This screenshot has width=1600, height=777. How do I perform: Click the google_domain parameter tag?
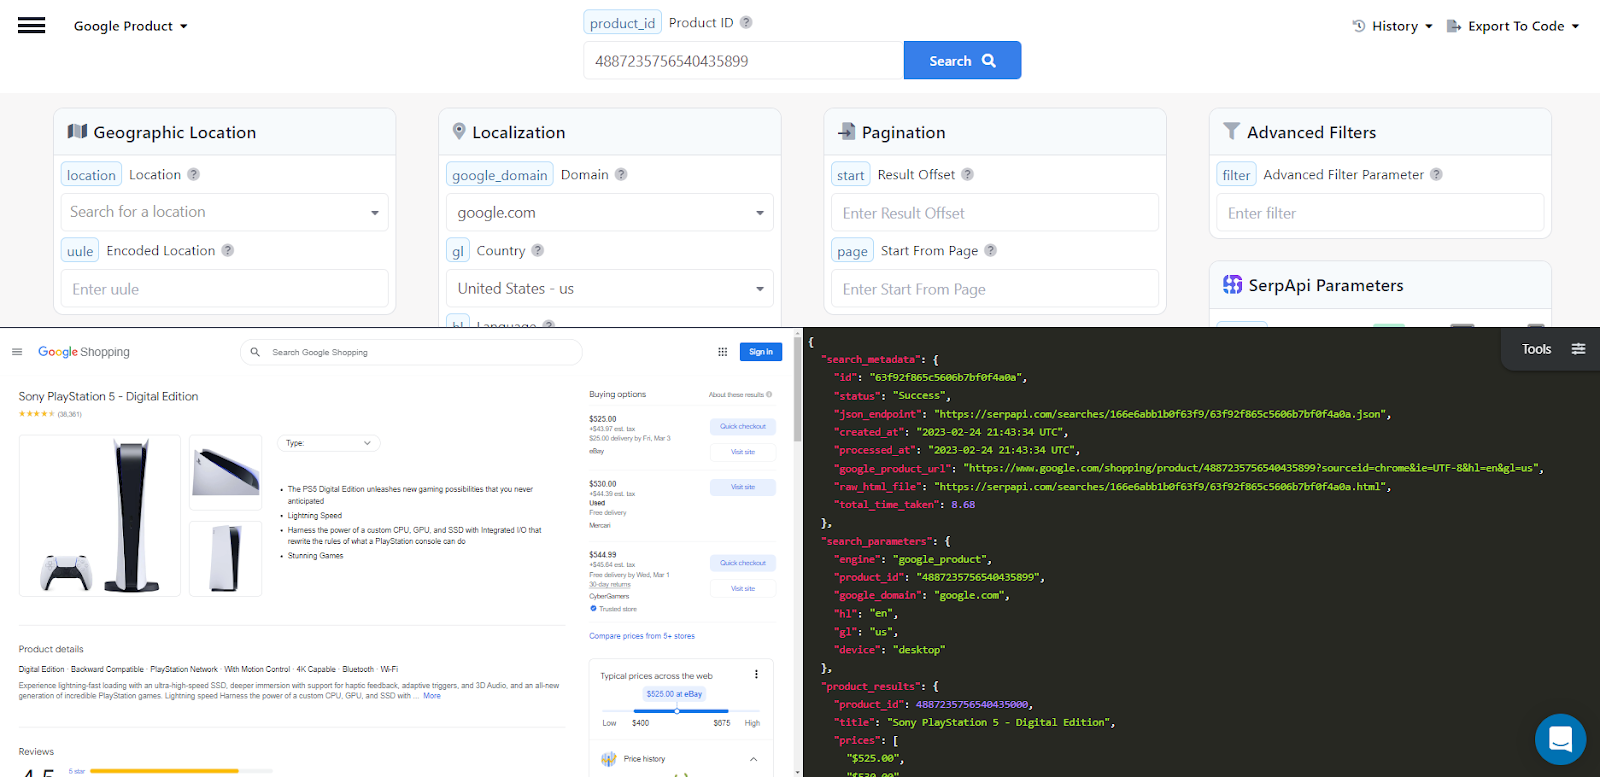point(500,175)
